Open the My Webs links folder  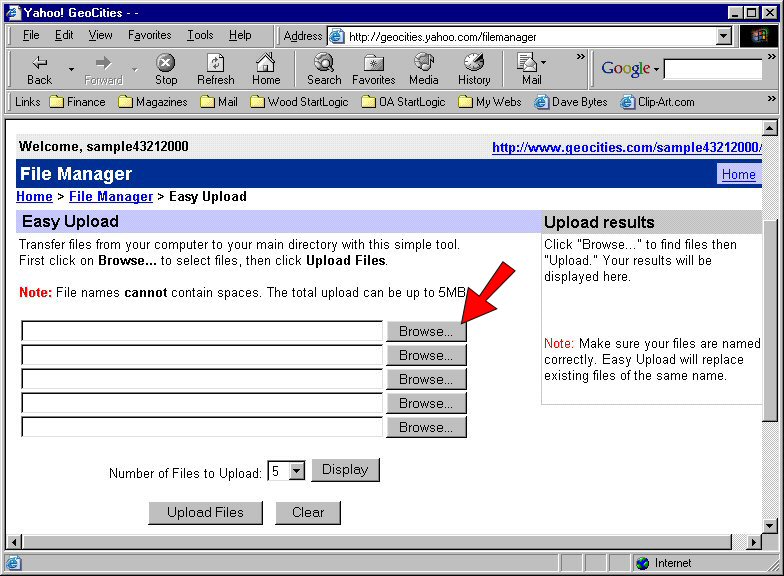click(x=490, y=102)
